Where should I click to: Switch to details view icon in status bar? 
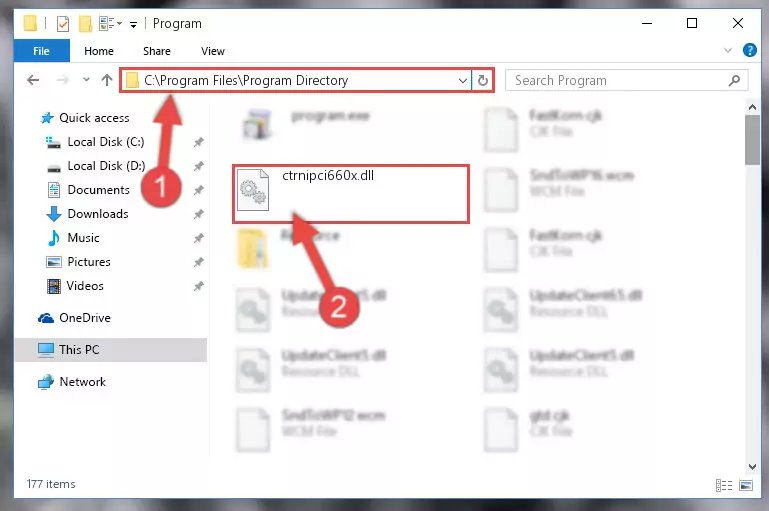tap(724, 485)
